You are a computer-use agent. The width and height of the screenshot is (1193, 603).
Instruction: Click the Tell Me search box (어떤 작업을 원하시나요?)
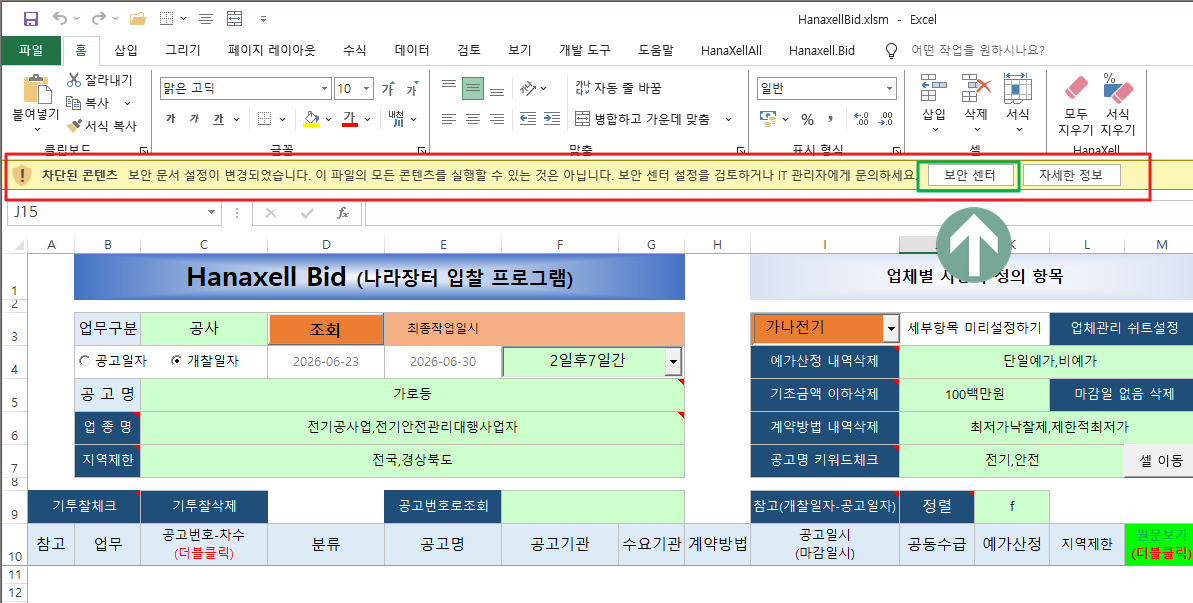(x=978, y=50)
